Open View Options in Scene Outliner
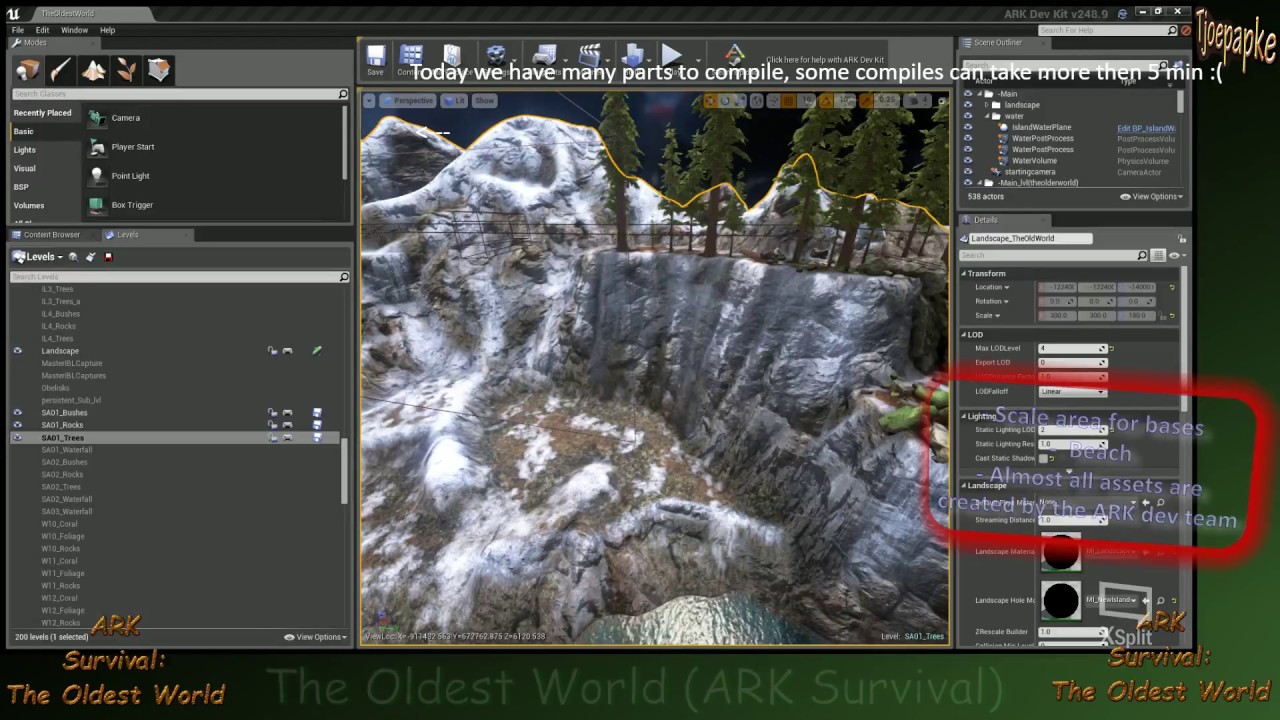The height and width of the screenshot is (720, 1280). (1152, 197)
